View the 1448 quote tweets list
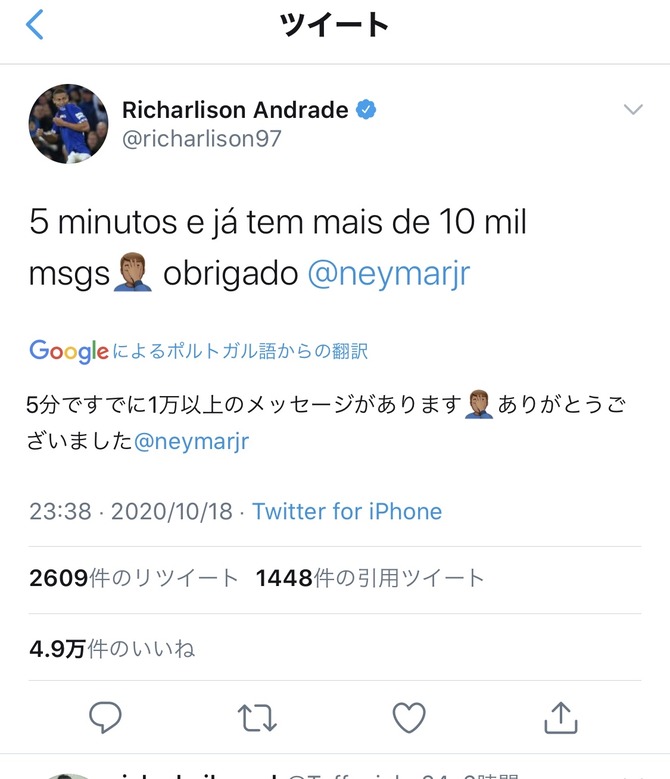Viewport: 670px width, 779px height. click(x=370, y=578)
